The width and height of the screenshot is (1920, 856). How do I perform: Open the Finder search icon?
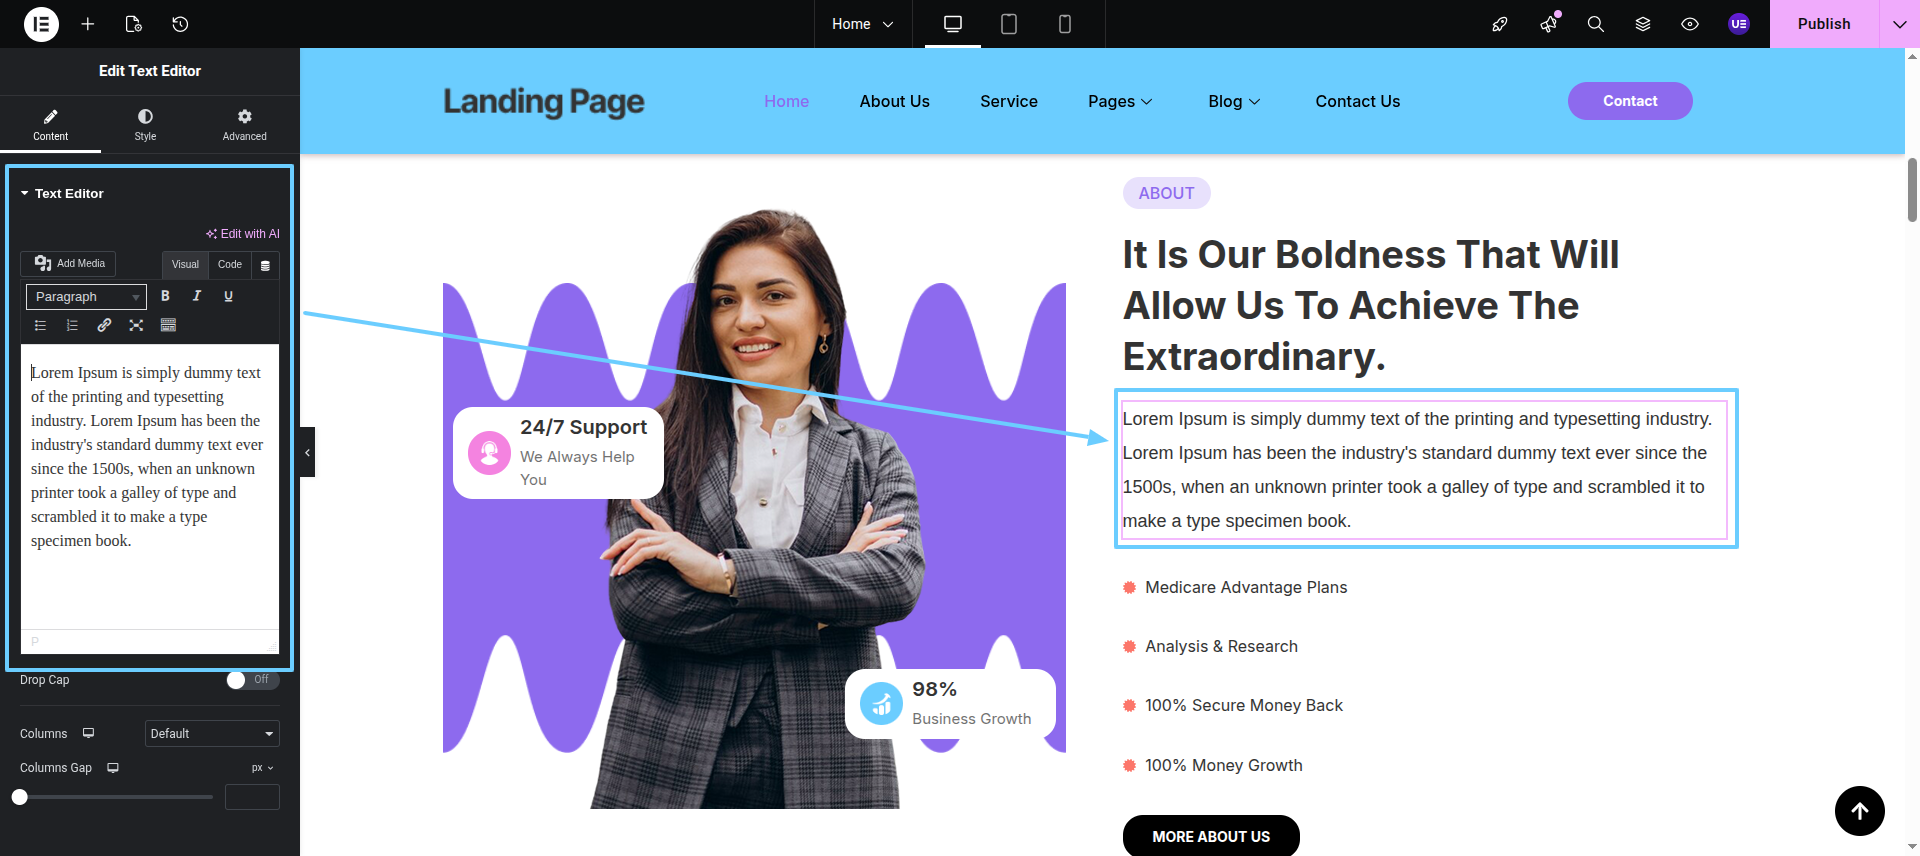1596,24
